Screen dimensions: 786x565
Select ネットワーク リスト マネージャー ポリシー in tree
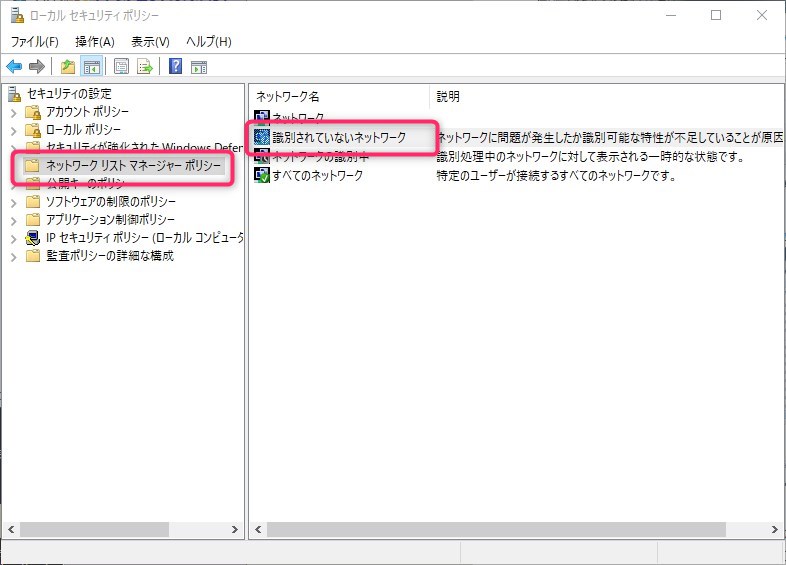pyautogui.click(x=133, y=165)
